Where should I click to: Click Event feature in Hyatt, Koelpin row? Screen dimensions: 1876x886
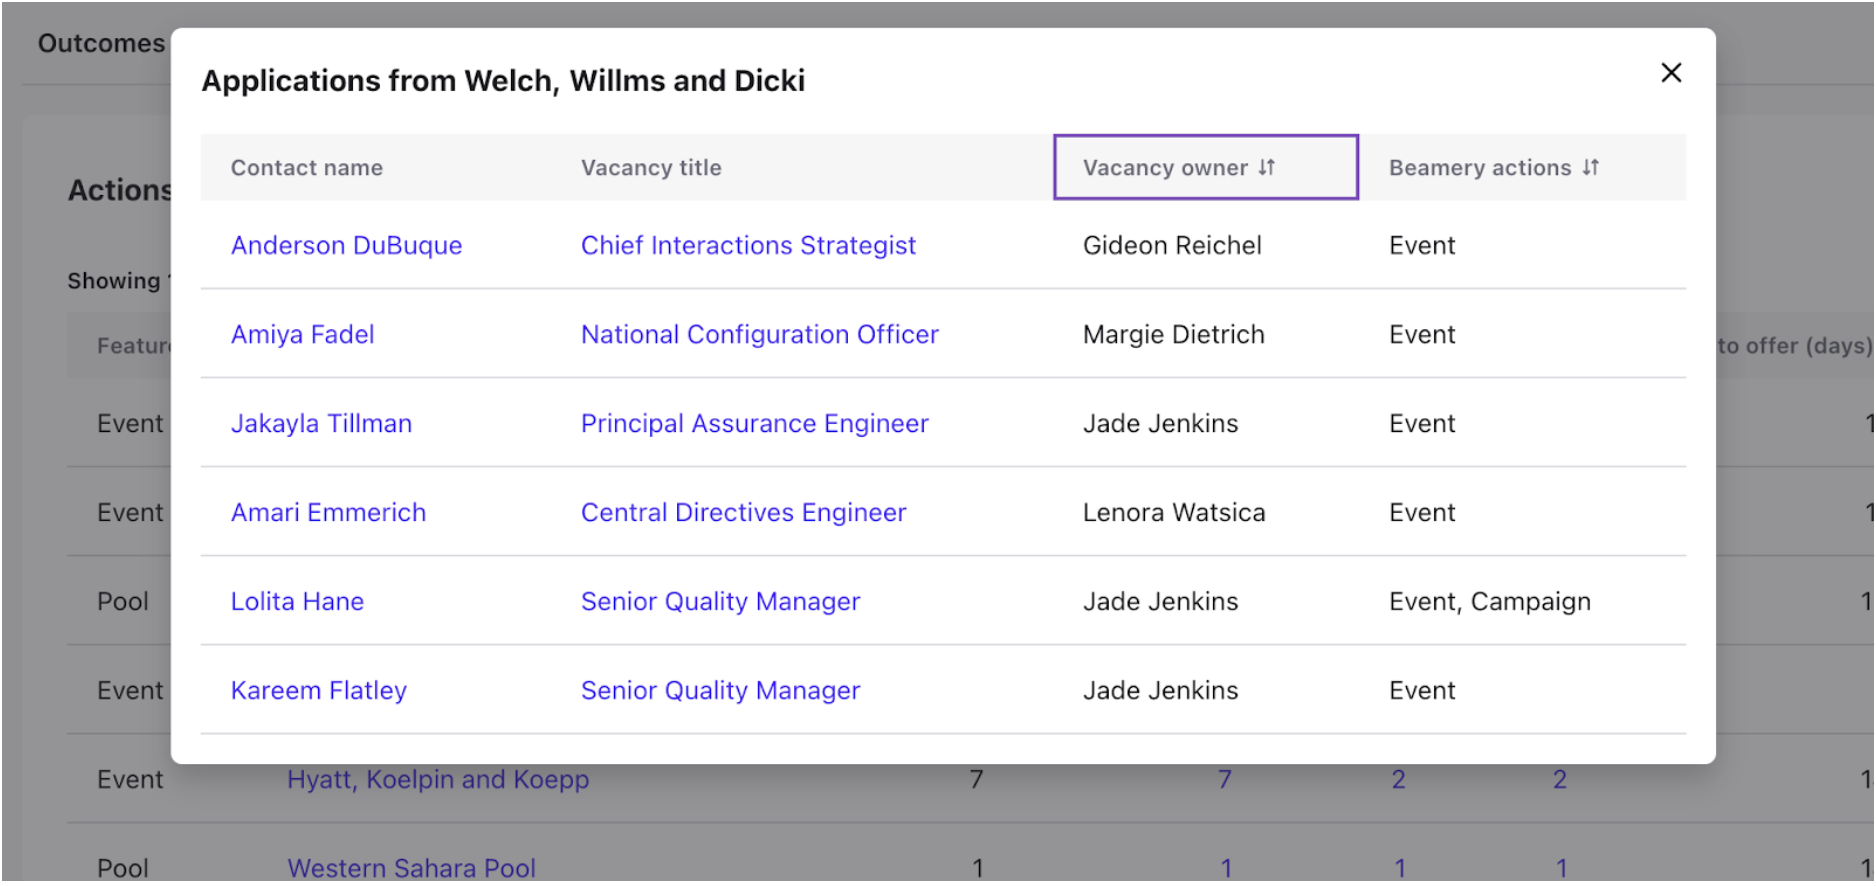130,780
